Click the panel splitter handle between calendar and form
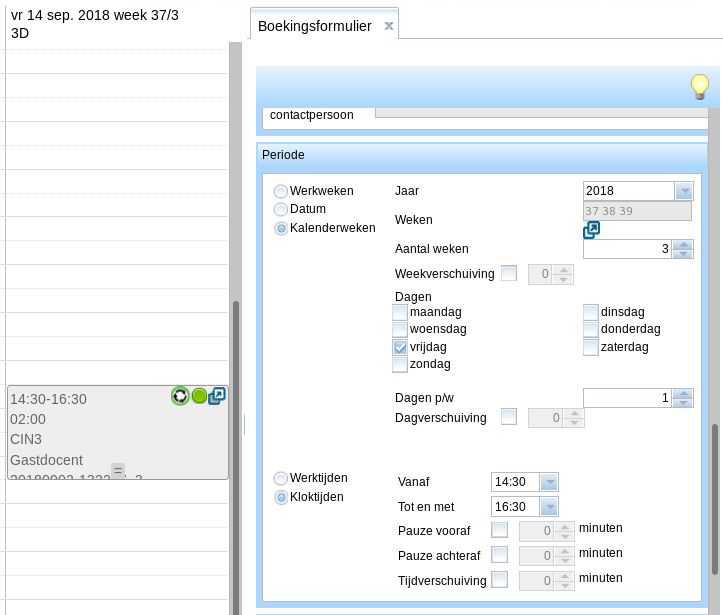The width and height of the screenshot is (723, 615). tap(244, 424)
